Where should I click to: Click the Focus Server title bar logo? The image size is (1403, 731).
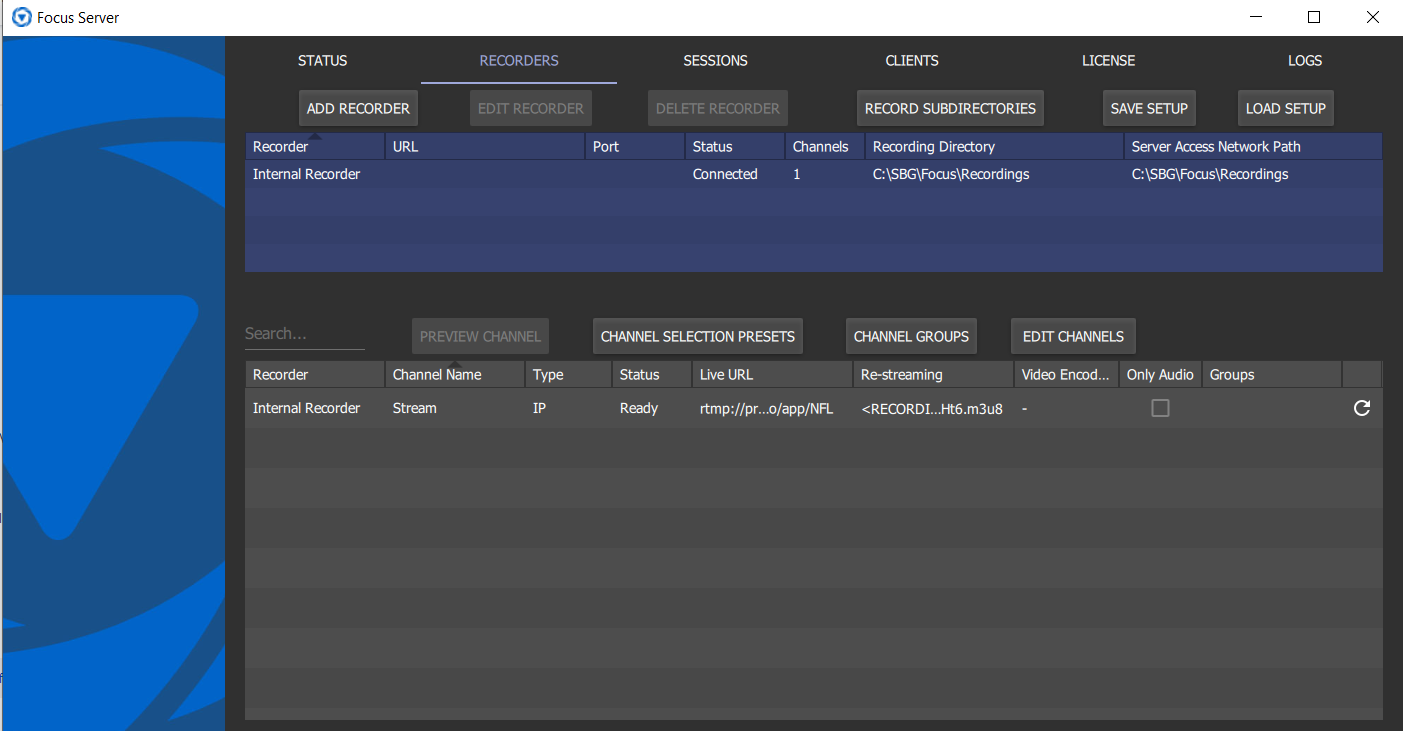[21, 17]
